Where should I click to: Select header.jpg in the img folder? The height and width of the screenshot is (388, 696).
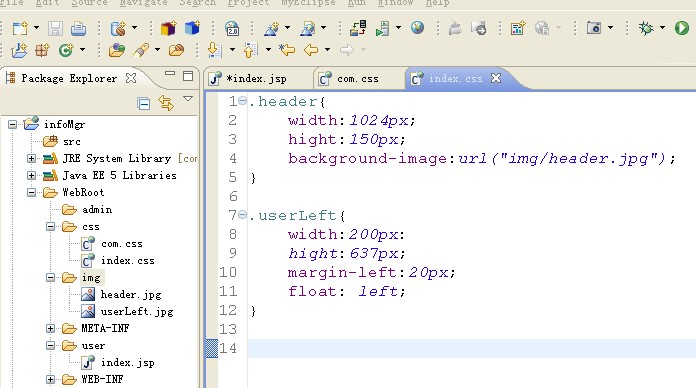point(130,294)
